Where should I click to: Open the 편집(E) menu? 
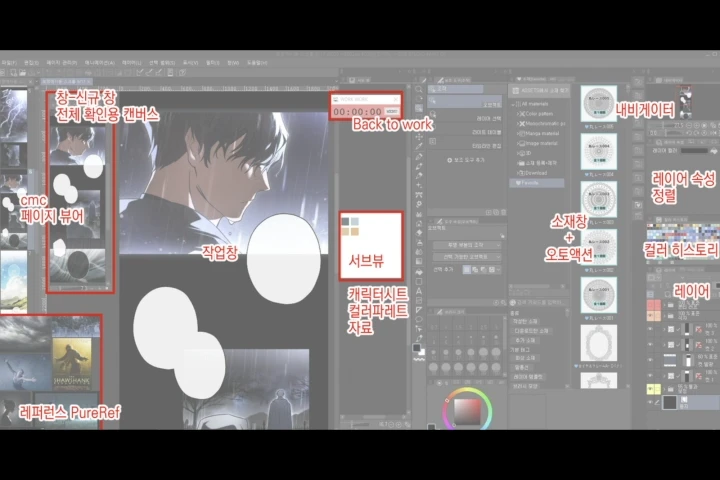[x=31, y=62]
